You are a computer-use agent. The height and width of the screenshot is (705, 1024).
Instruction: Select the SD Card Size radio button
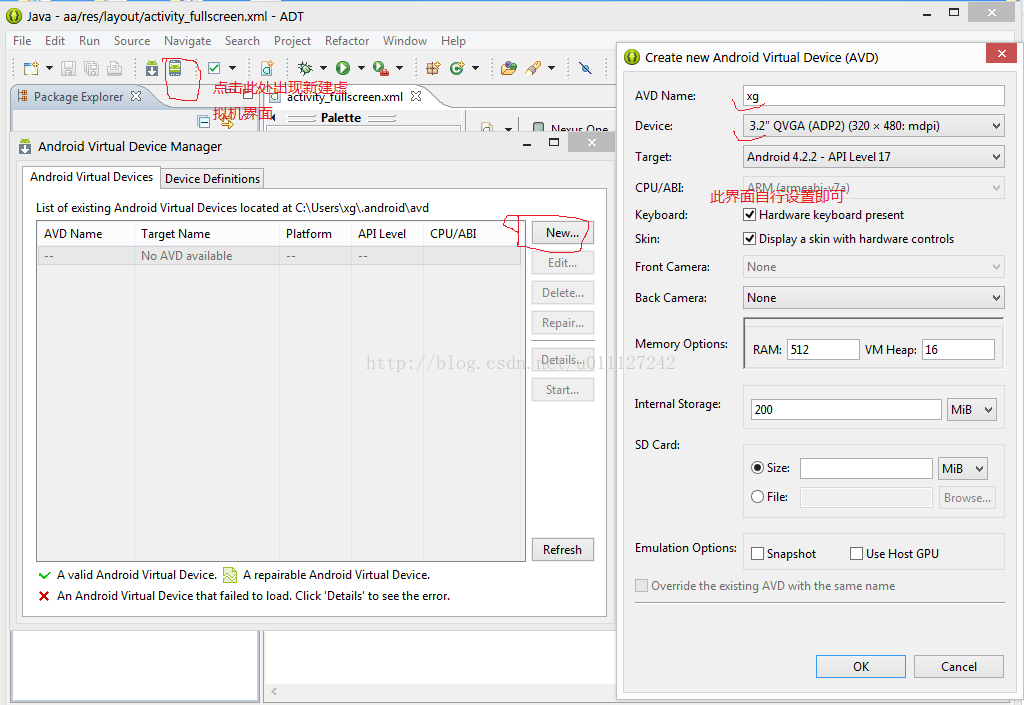pyautogui.click(x=758, y=467)
